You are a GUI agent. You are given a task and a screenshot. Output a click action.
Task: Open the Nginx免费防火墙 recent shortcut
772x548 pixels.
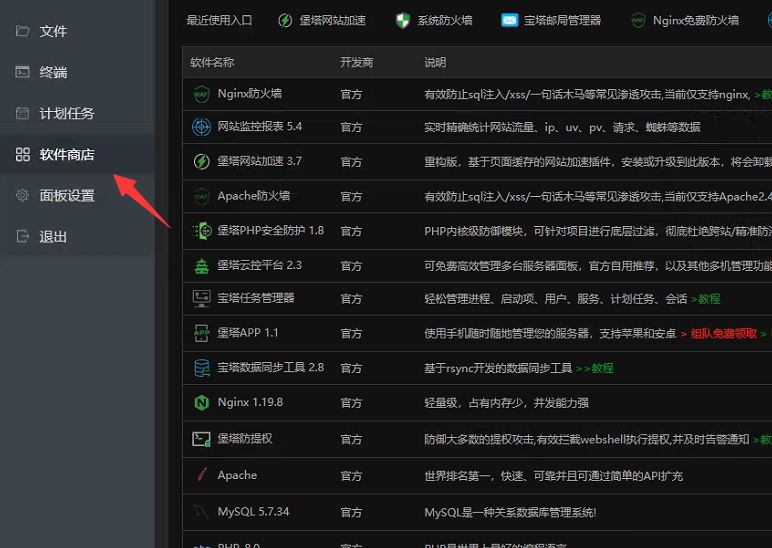[x=685, y=20]
